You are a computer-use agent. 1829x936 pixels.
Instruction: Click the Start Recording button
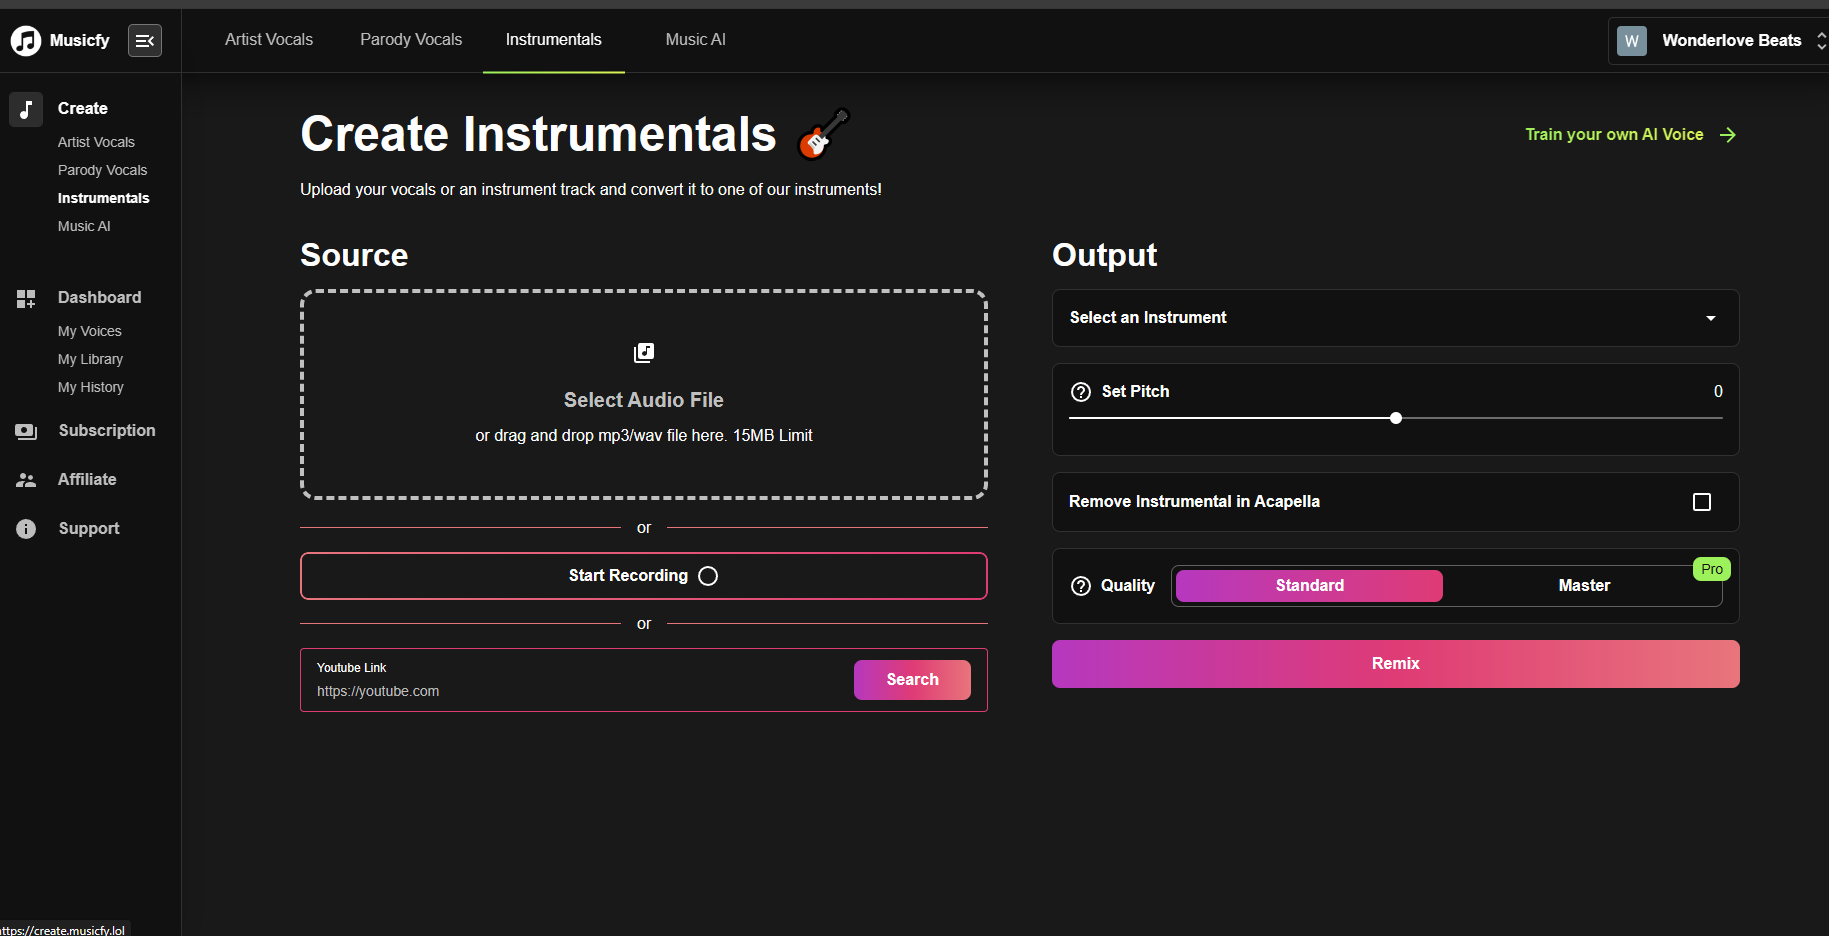[644, 576]
